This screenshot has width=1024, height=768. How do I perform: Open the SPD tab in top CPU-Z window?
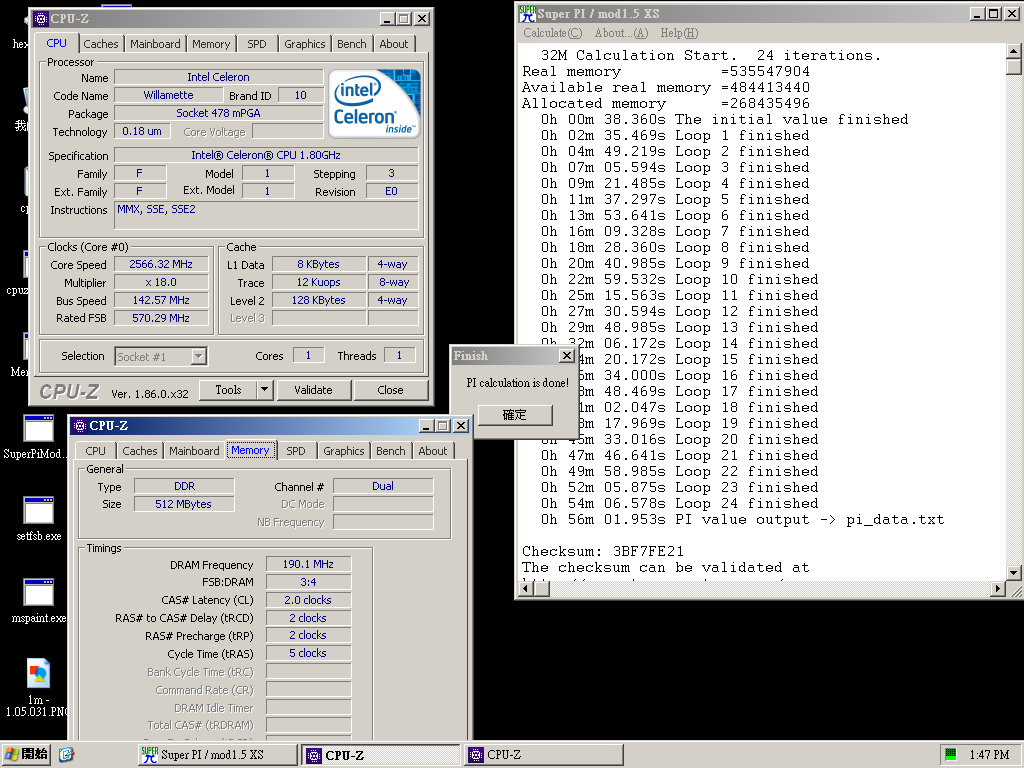click(257, 44)
